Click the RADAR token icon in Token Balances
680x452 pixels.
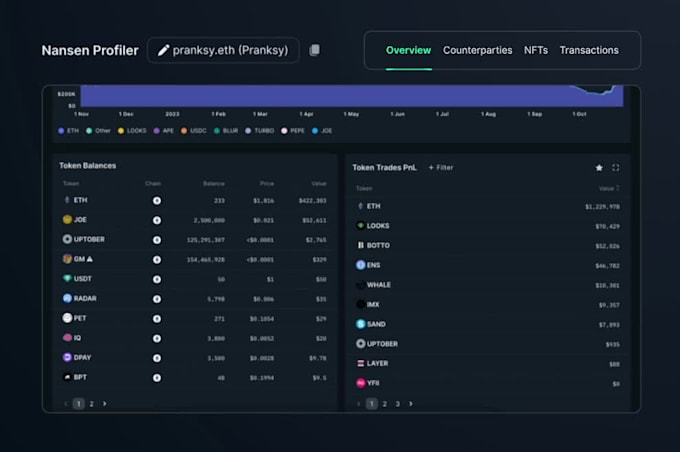pyautogui.click(x=67, y=298)
